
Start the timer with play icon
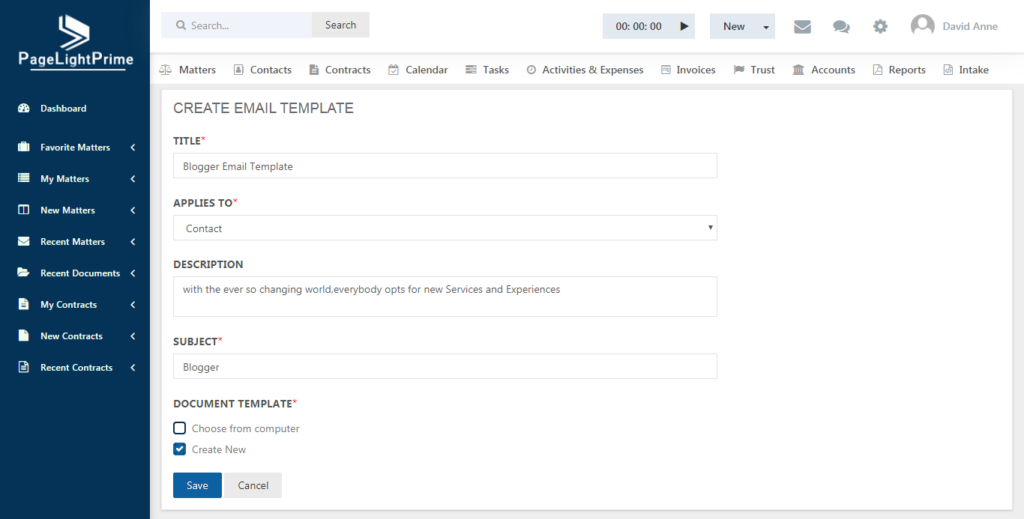point(684,26)
